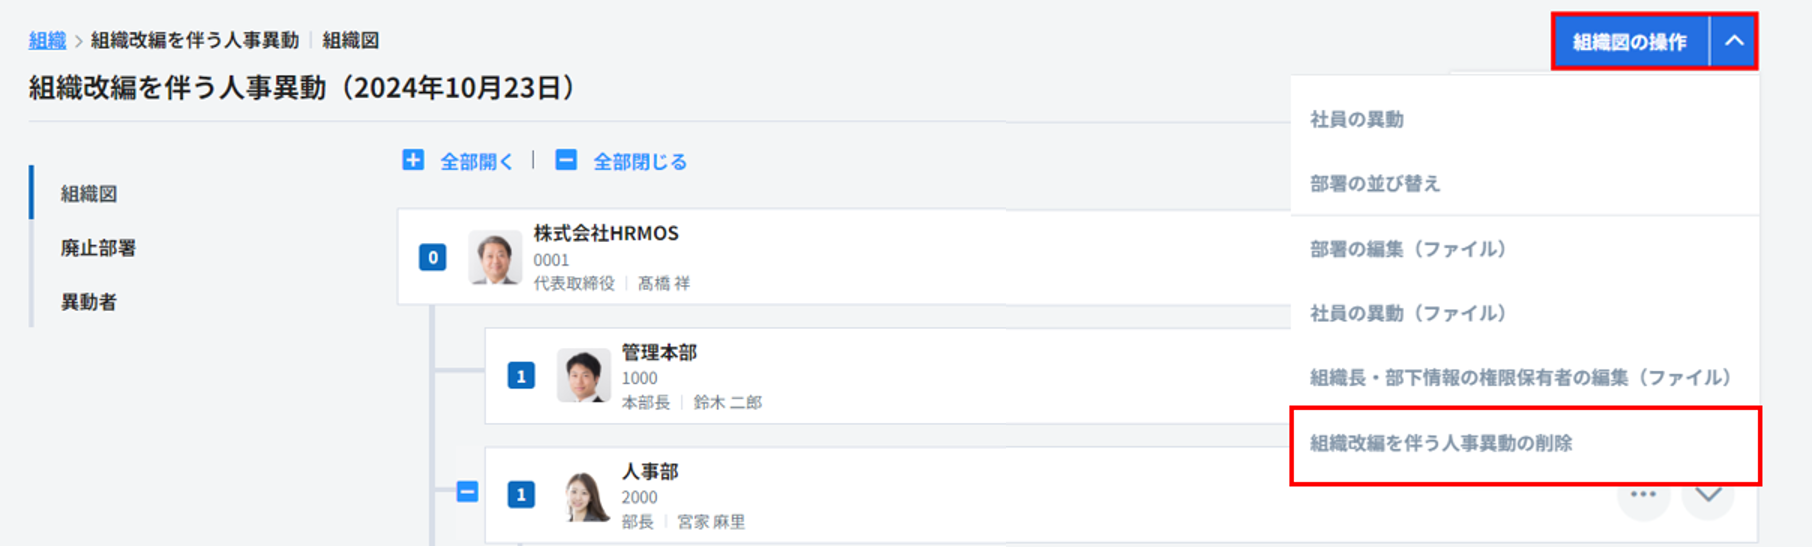Click the 人事部 level 1 badge

click(521, 495)
